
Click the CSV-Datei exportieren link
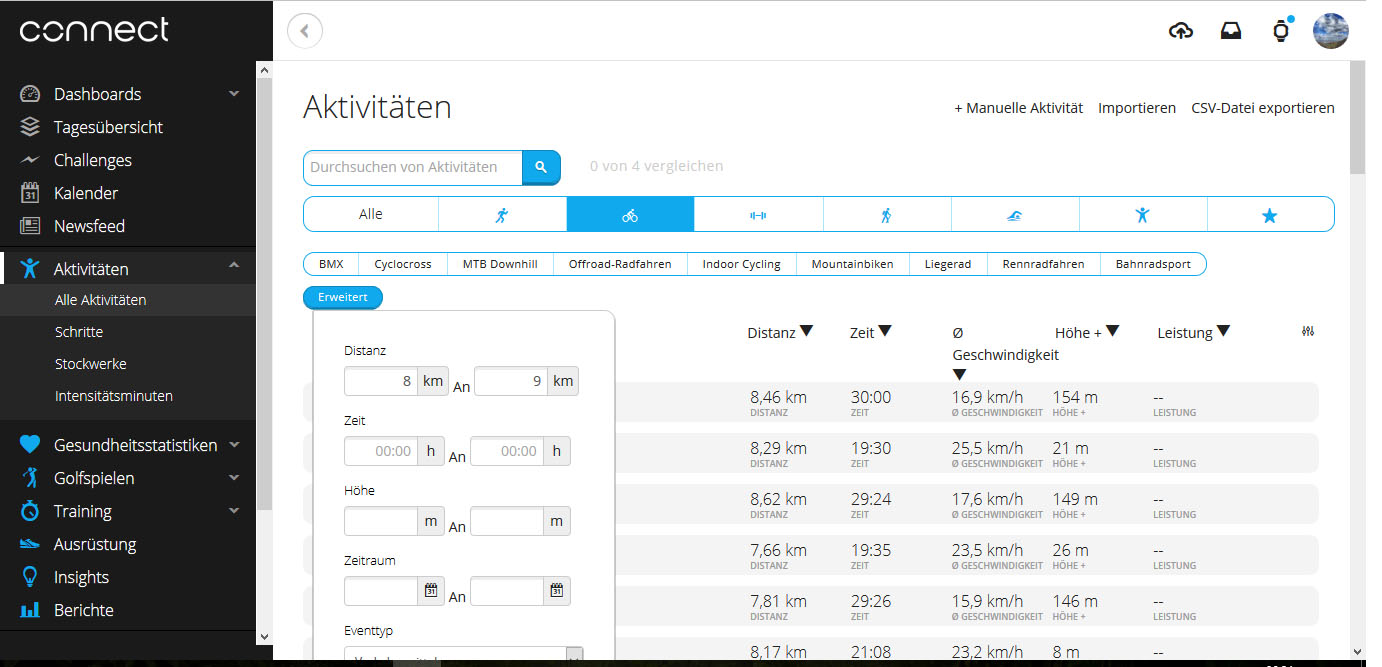point(1262,108)
